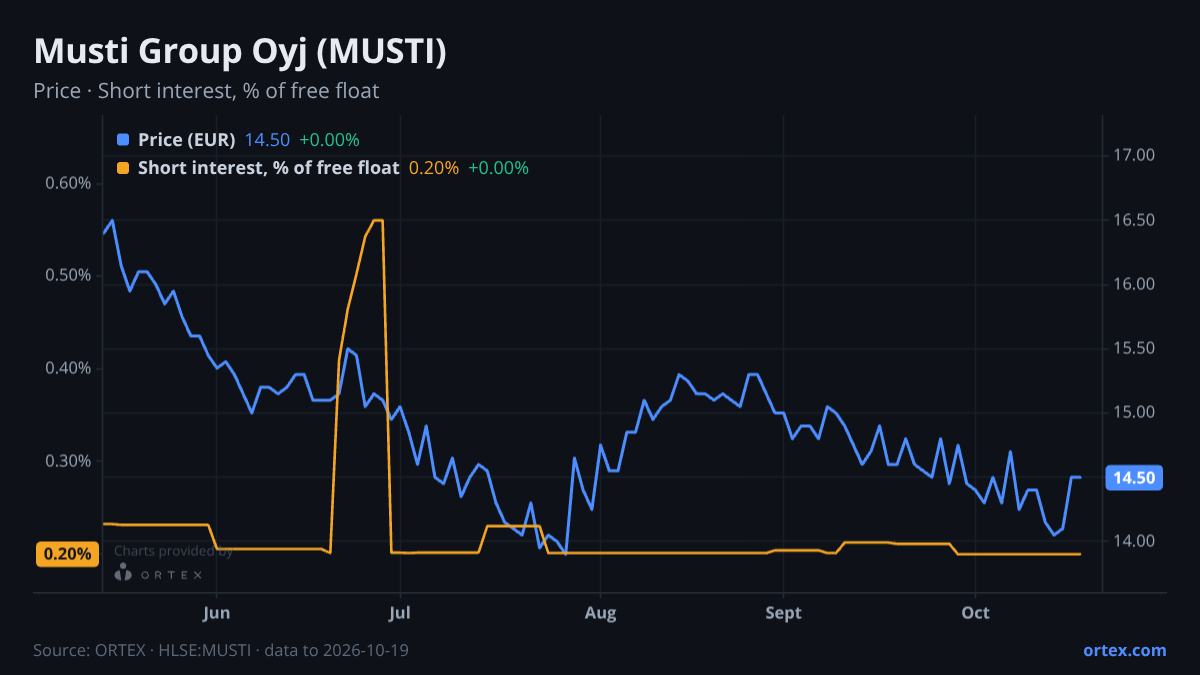Click the 17.00 right axis label

[x=1134, y=156]
